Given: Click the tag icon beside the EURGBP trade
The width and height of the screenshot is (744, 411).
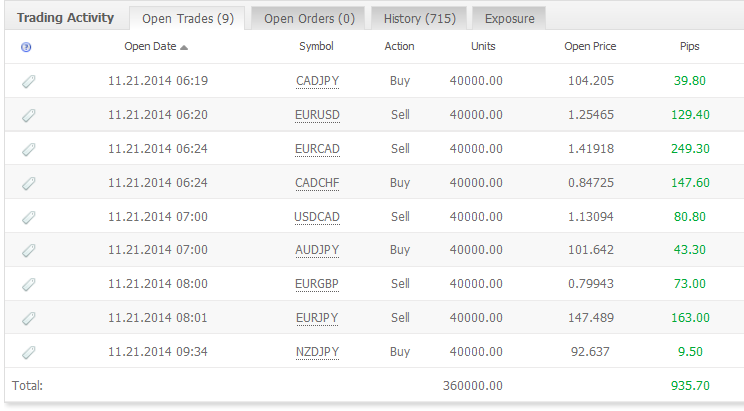Looking at the screenshot, I should tap(28, 284).
